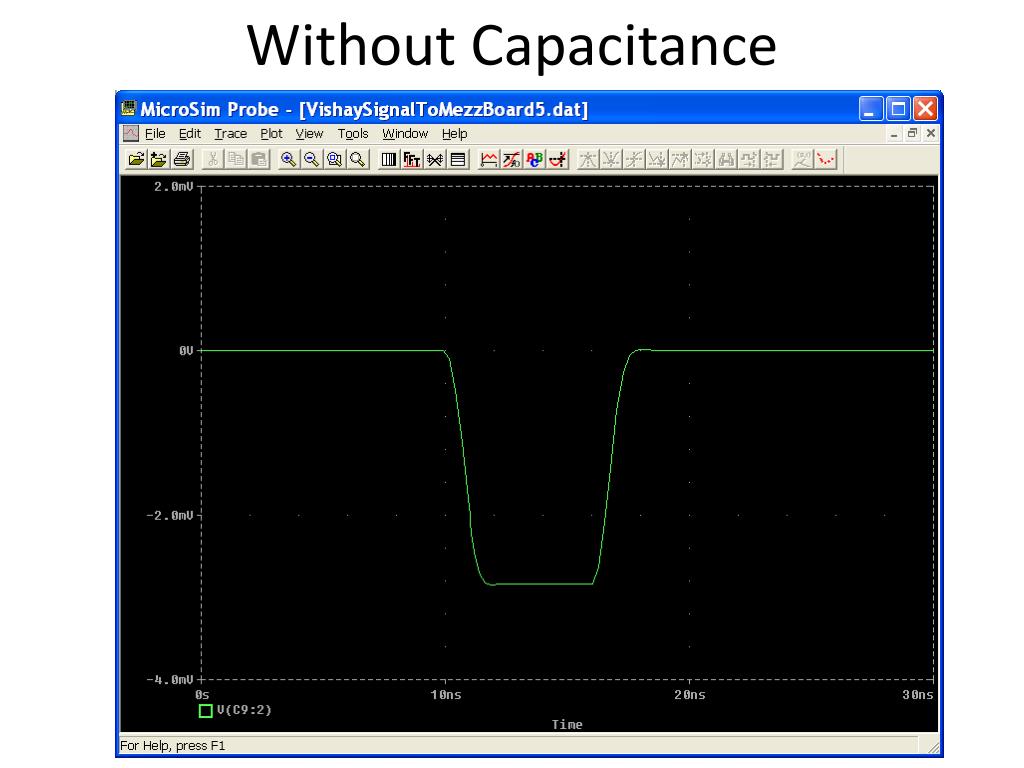This screenshot has width=1024, height=768.
Task: Click the Cursor Peak icon
Action: coord(588,159)
